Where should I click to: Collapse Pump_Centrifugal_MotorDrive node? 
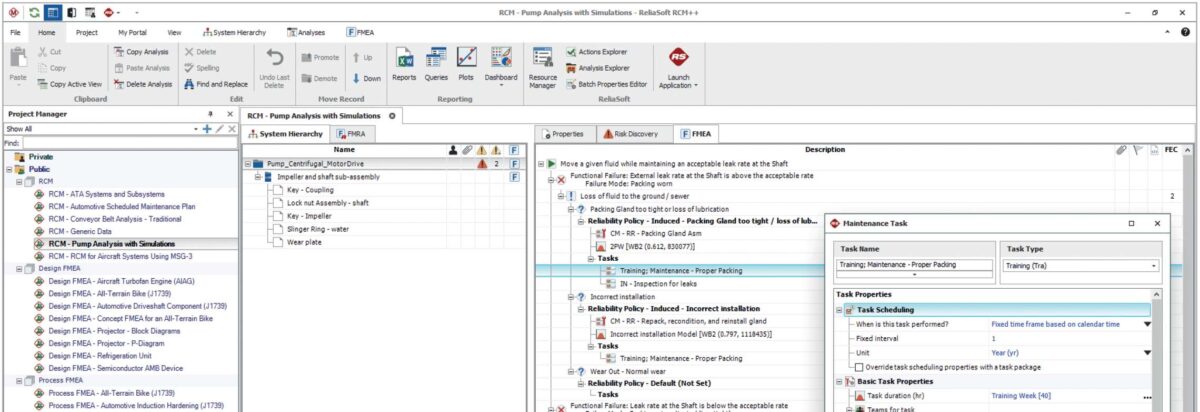tap(248, 163)
